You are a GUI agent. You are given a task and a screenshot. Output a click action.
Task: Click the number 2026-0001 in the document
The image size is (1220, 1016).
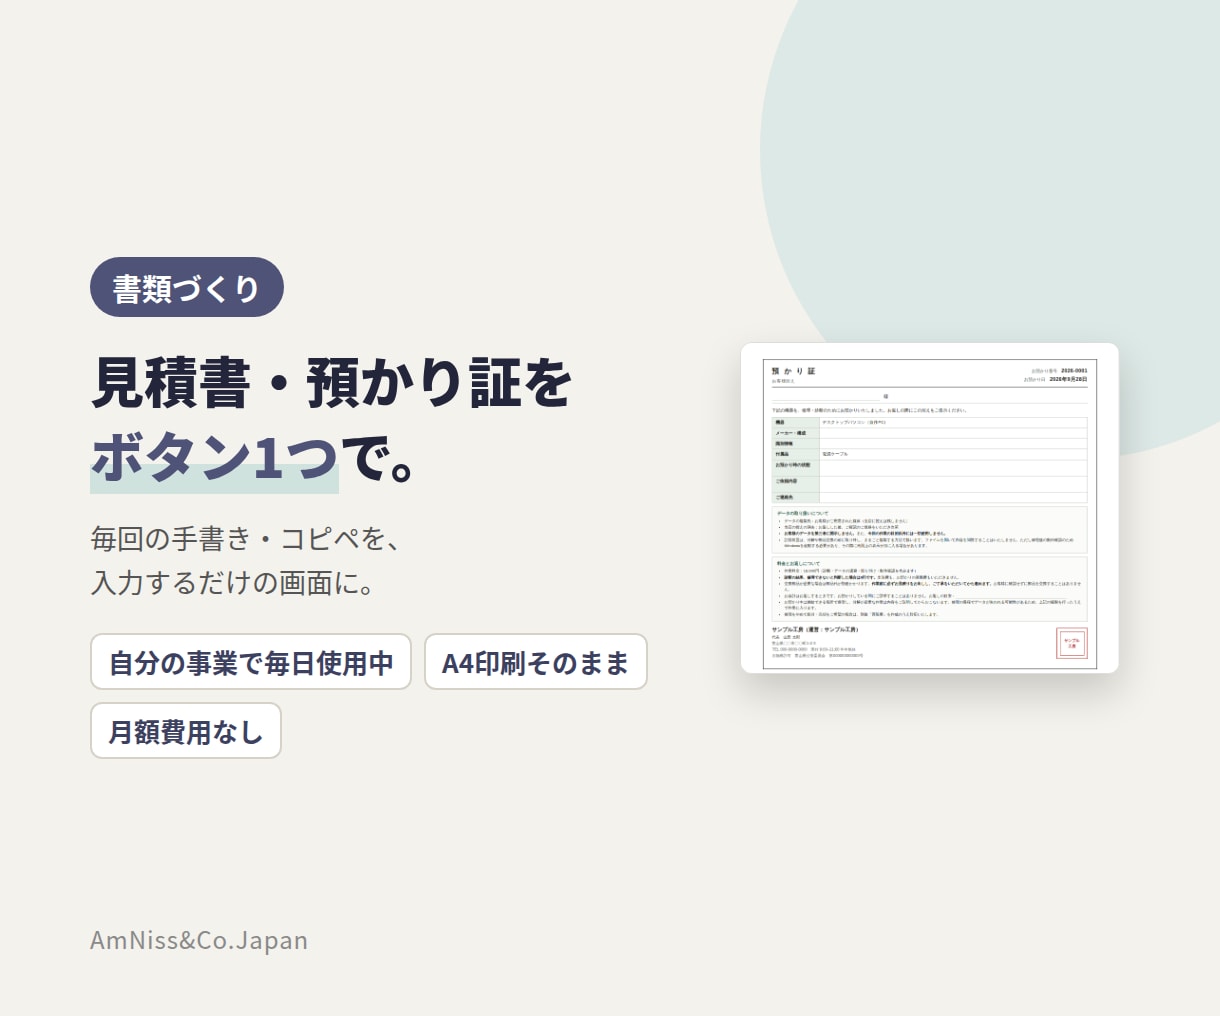click(1074, 370)
